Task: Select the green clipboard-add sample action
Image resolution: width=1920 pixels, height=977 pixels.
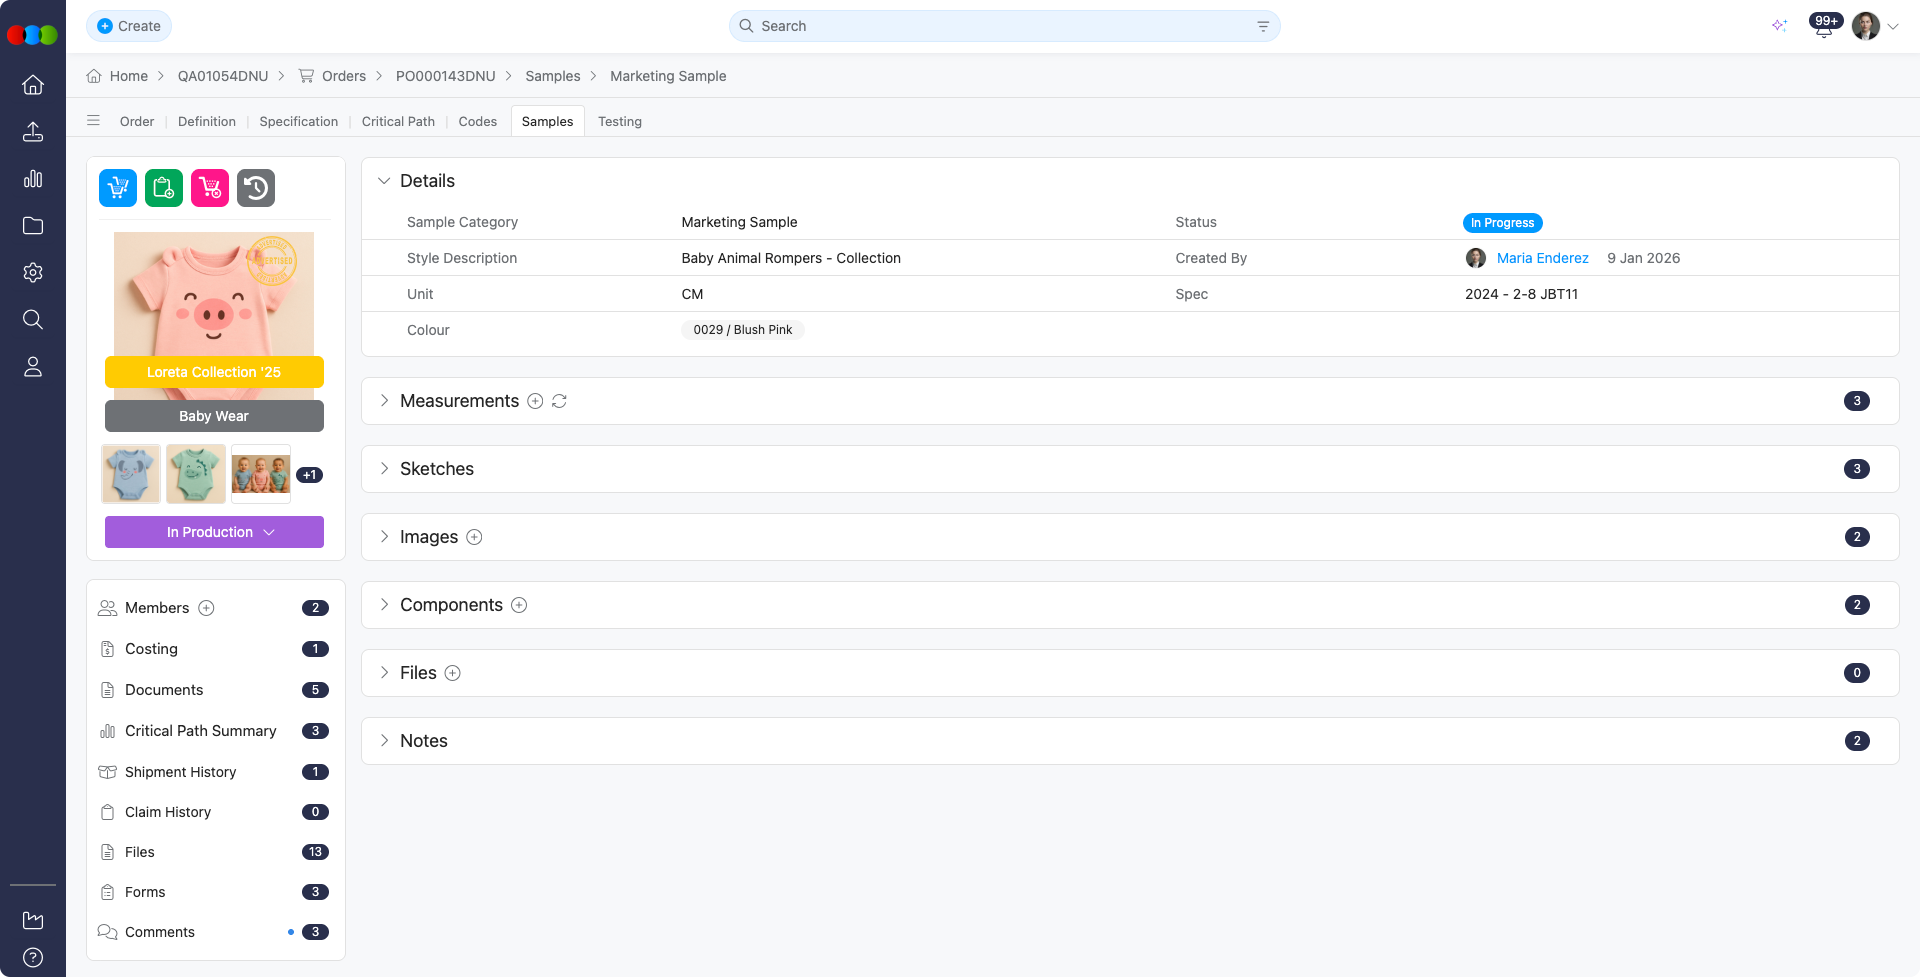Action: coord(163,187)
